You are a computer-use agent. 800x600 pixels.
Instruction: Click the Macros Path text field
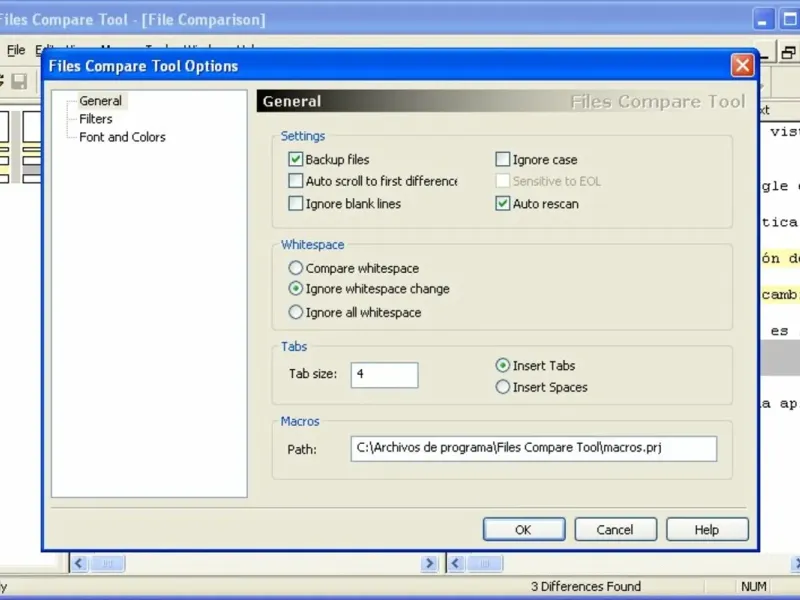pyautogui.click(x=534, y=448)
